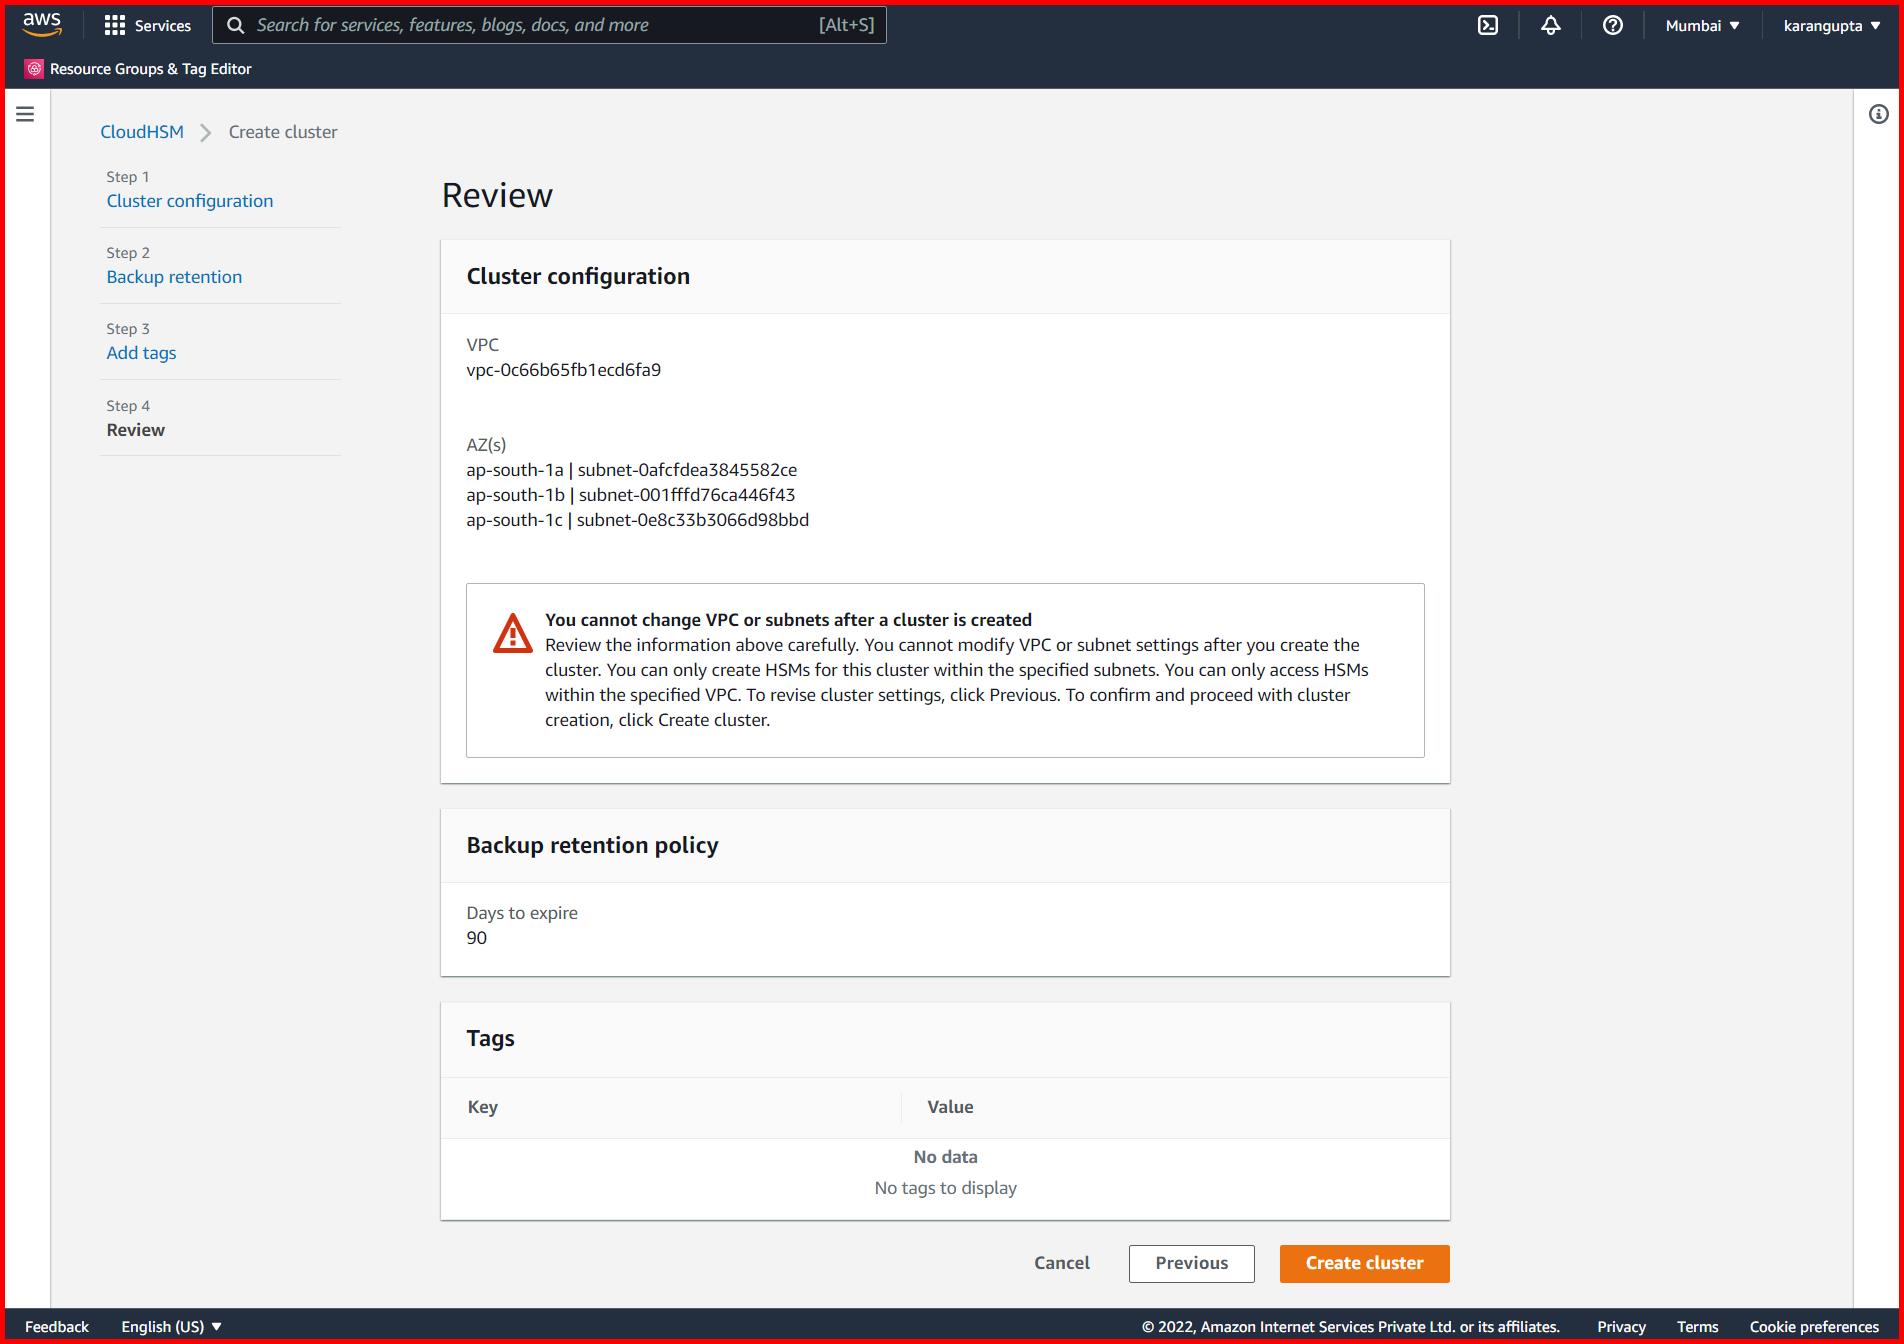The height and width of the screenshot is (1344, 1904).
Task: Open the karangupta account dropdown
Action: click(x=1829, y=25)
